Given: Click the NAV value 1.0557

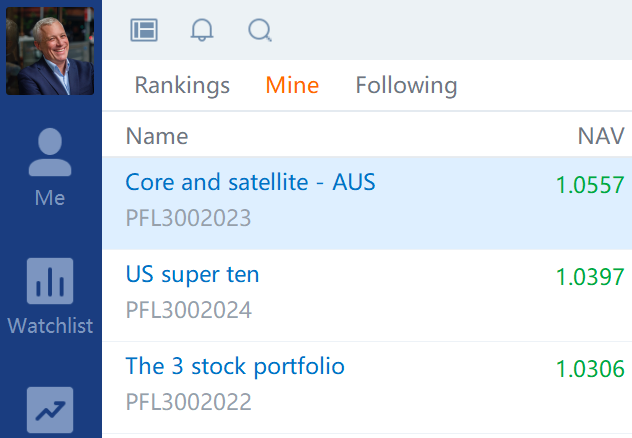Looking at the screenshot, I should click(x=590, y=185).
